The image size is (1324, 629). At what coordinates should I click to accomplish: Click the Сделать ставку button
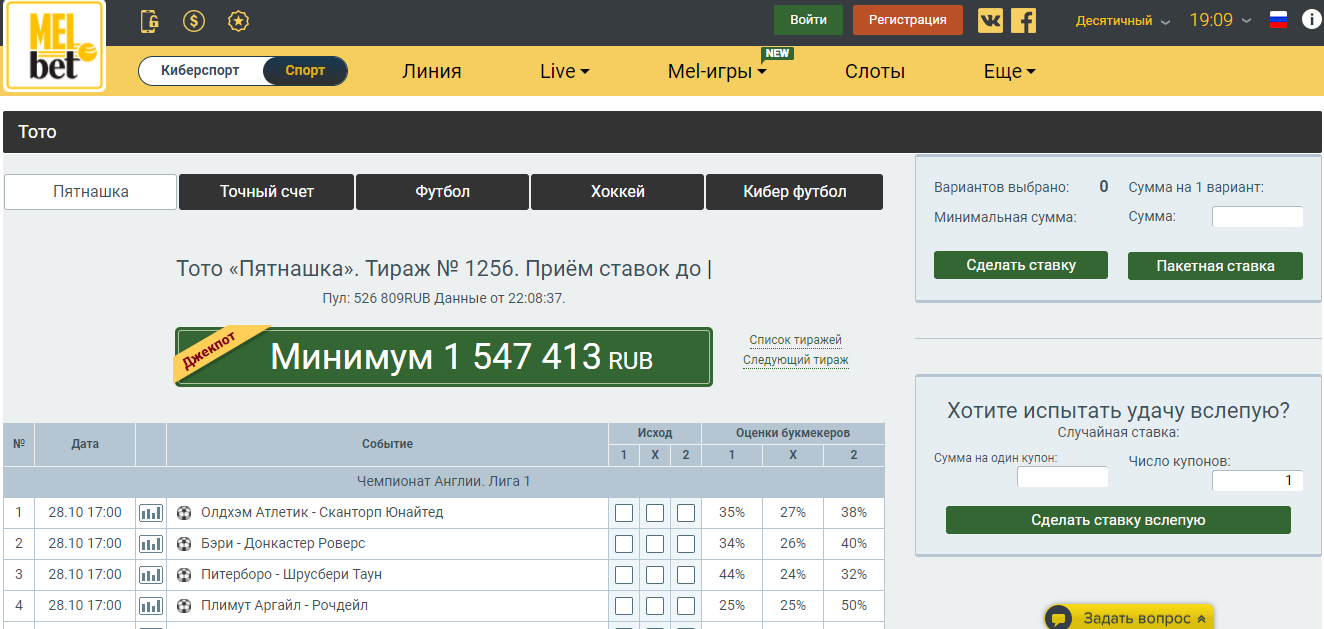coord(1021,265)
